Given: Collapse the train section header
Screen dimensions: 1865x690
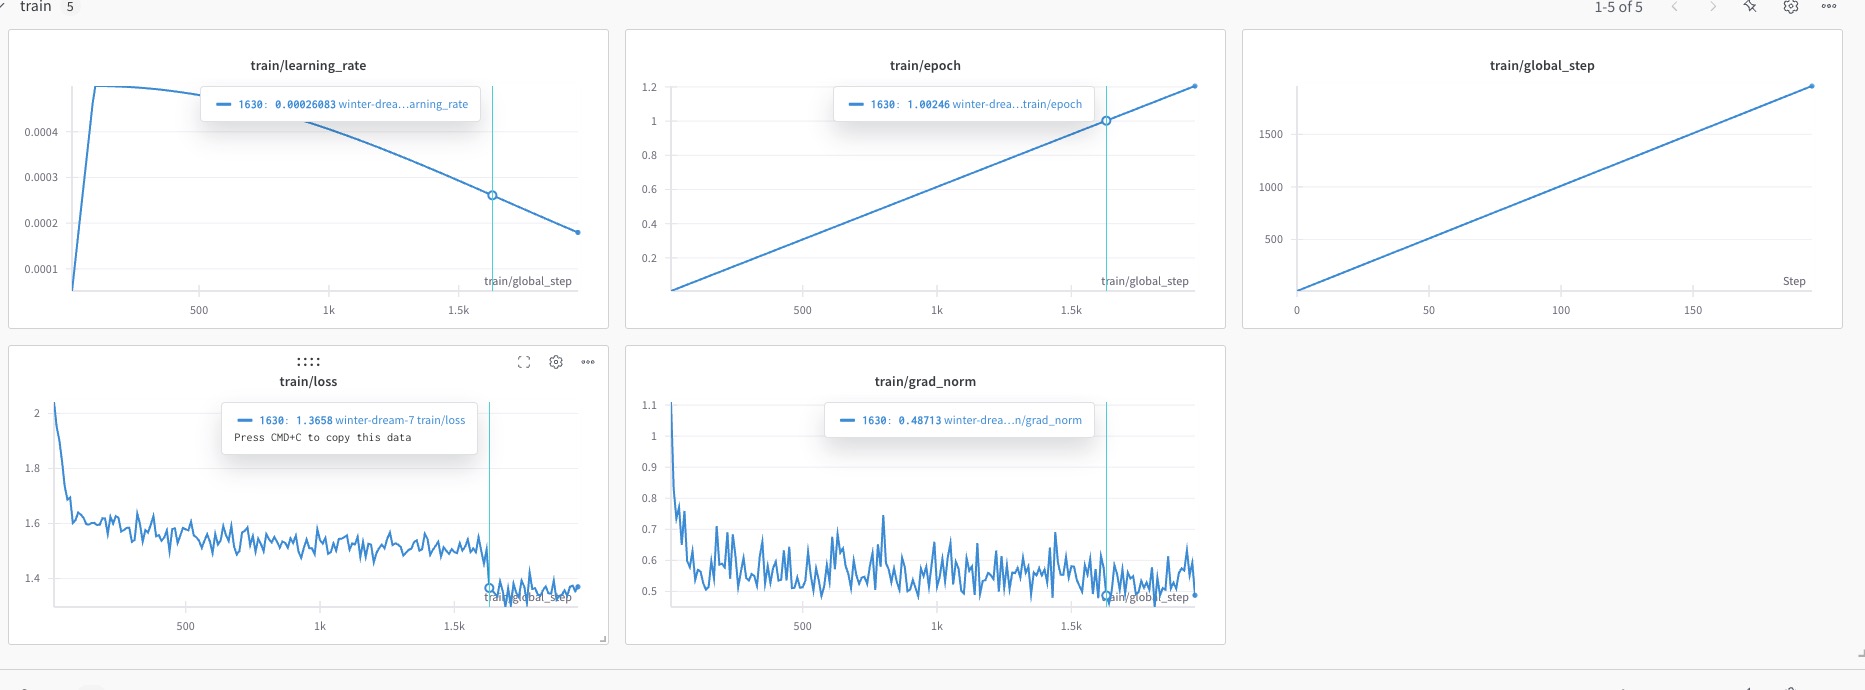Looking at the screenshot, I should click(x=4, y=6).
